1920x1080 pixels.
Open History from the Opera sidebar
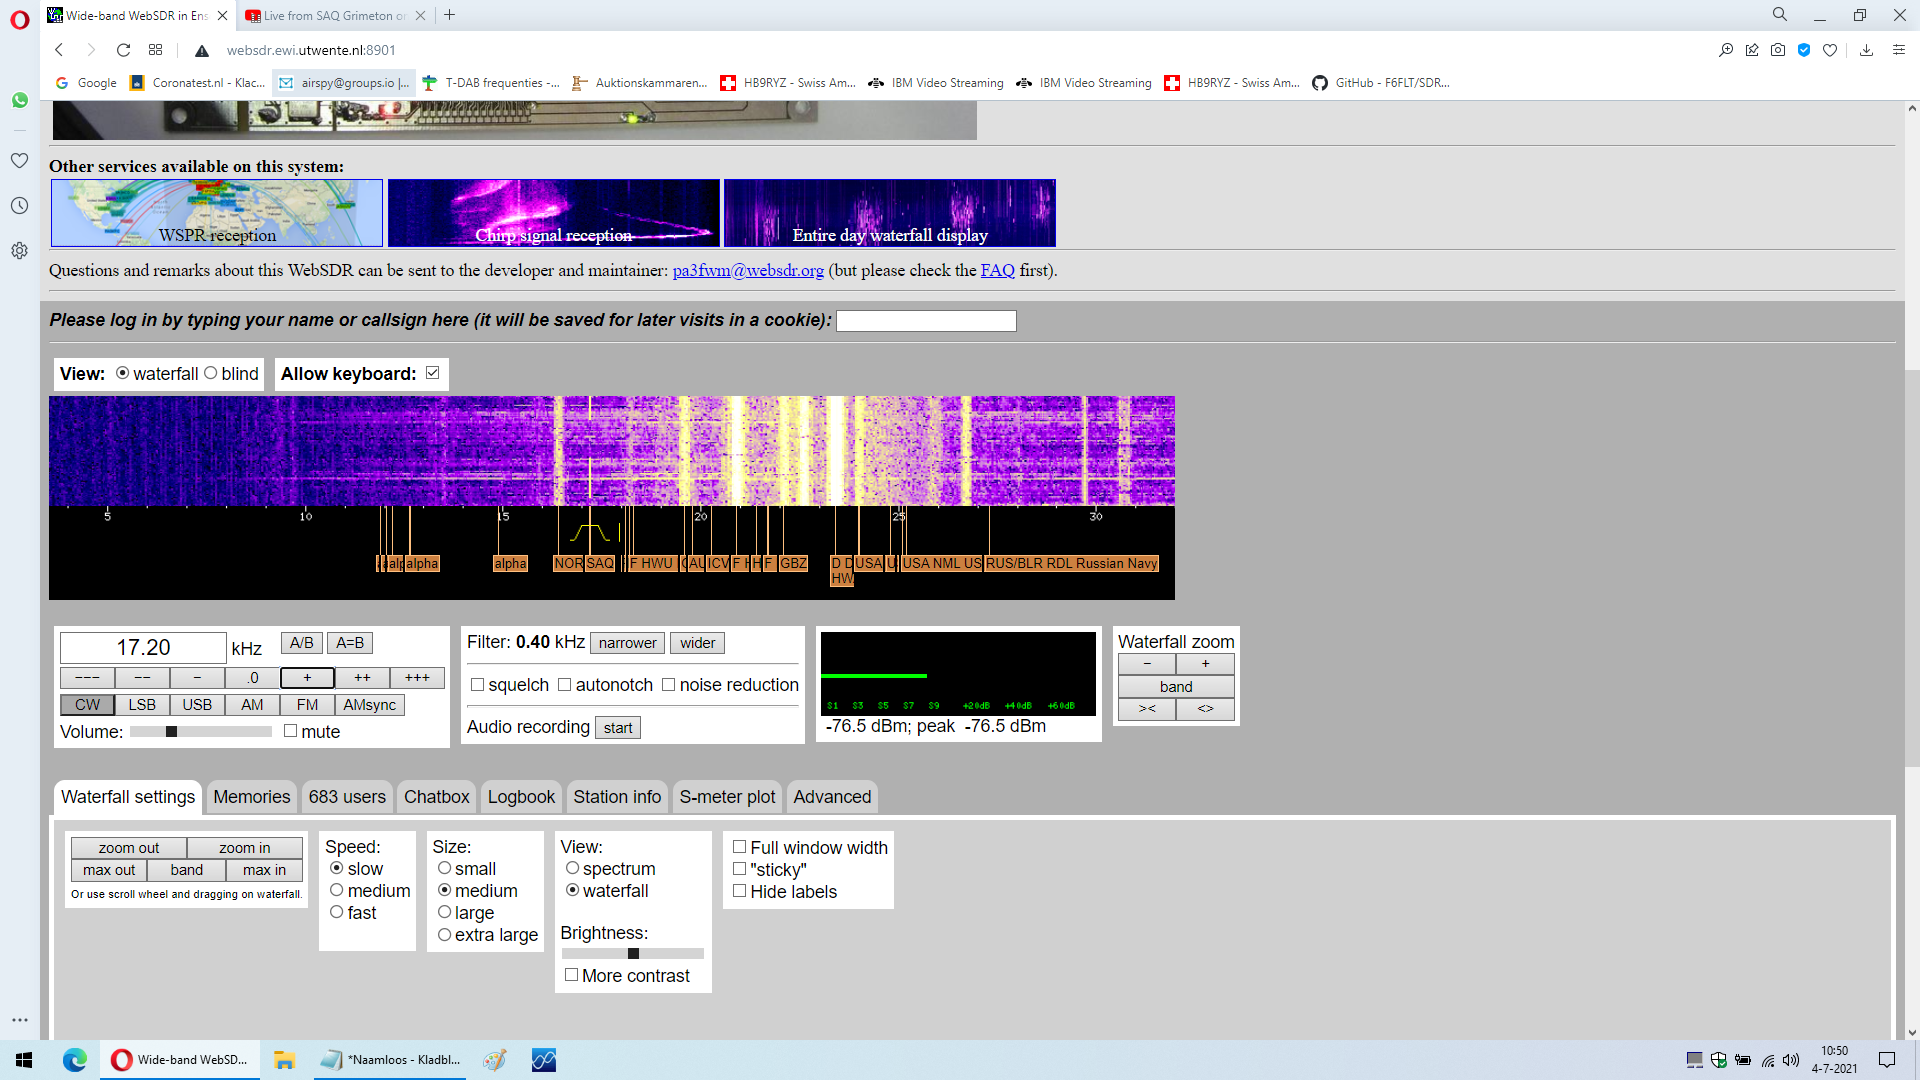click(x=19, y=206)
